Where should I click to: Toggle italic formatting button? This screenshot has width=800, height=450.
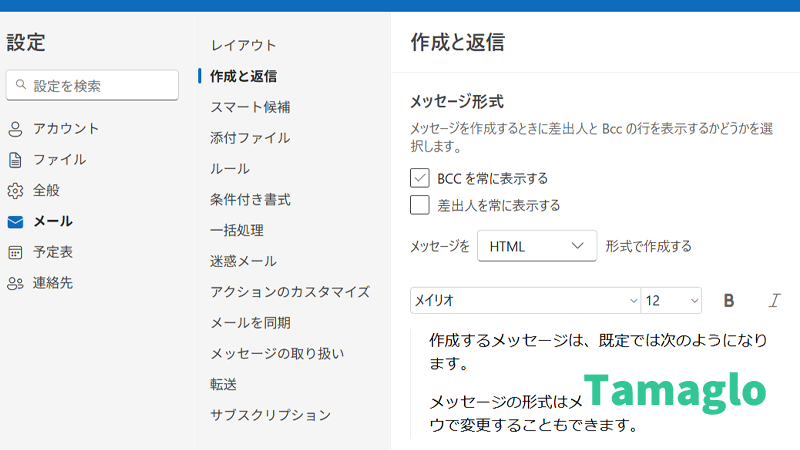(774, 300)
